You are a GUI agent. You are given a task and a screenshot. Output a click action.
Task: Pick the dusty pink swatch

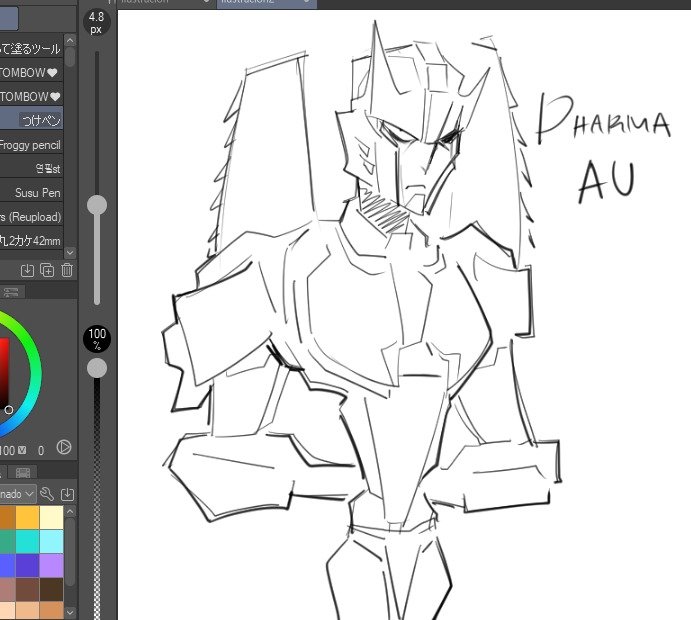point(7,589)
